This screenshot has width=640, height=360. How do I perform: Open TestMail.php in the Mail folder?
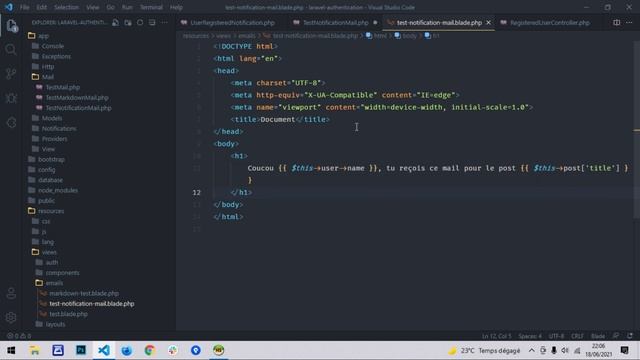point(62,87)
